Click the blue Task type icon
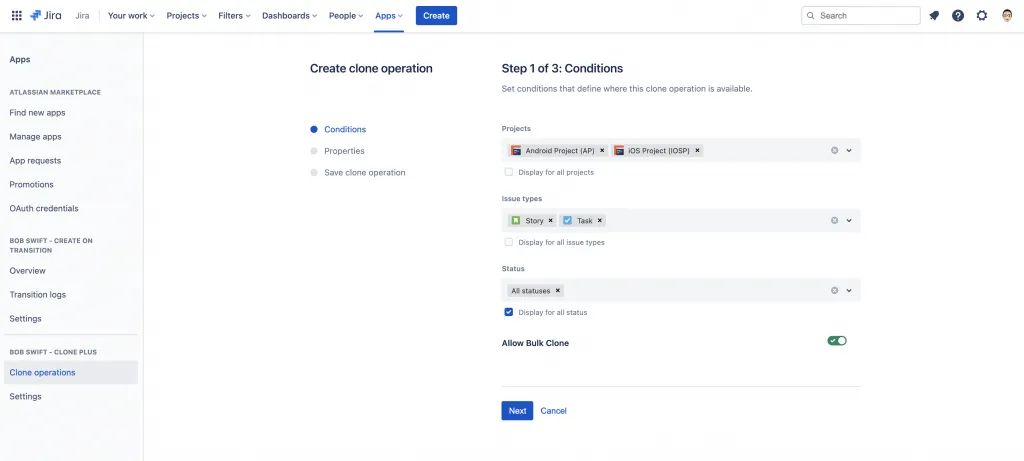 (x=567, y=221)
